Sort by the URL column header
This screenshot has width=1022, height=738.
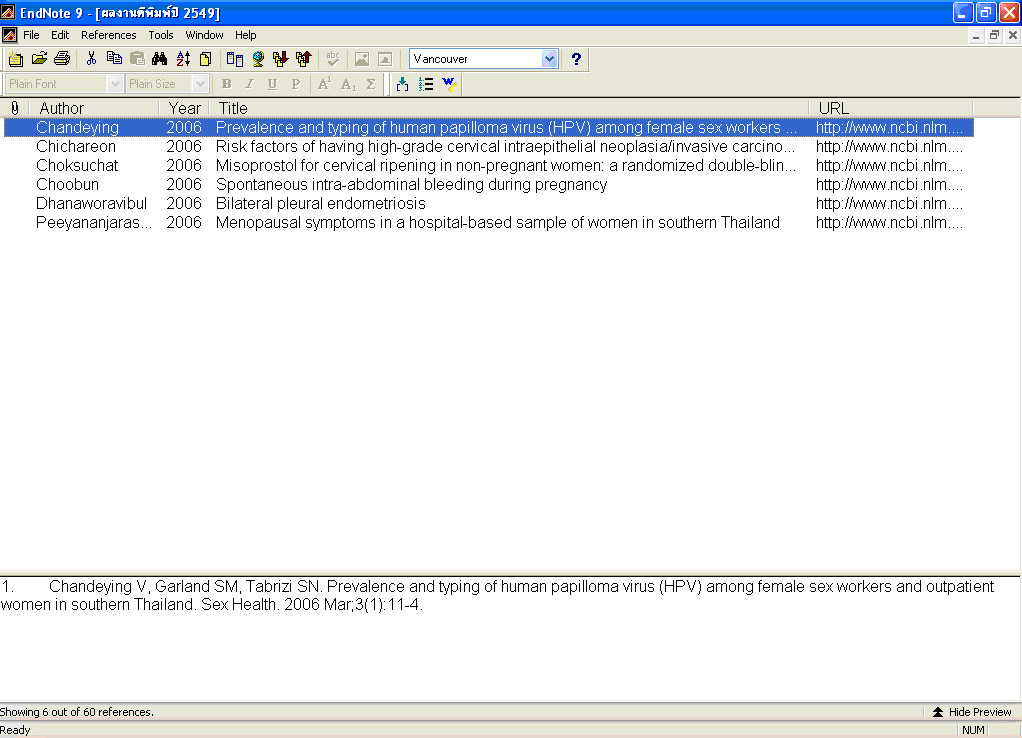click(891, 108)
